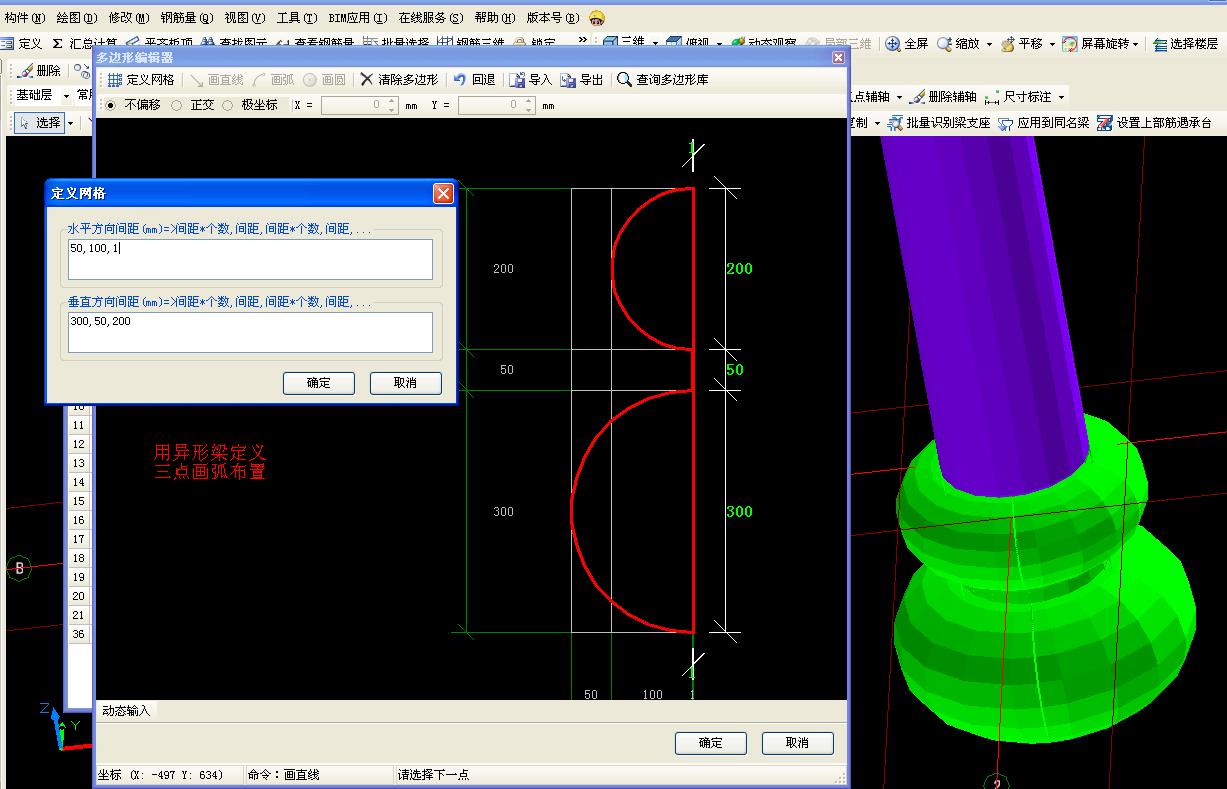Viewport: 1227px width, 789px height.
Task: Click the 导入 import icon
Action: pyautogui.click(x=517, y=80)
